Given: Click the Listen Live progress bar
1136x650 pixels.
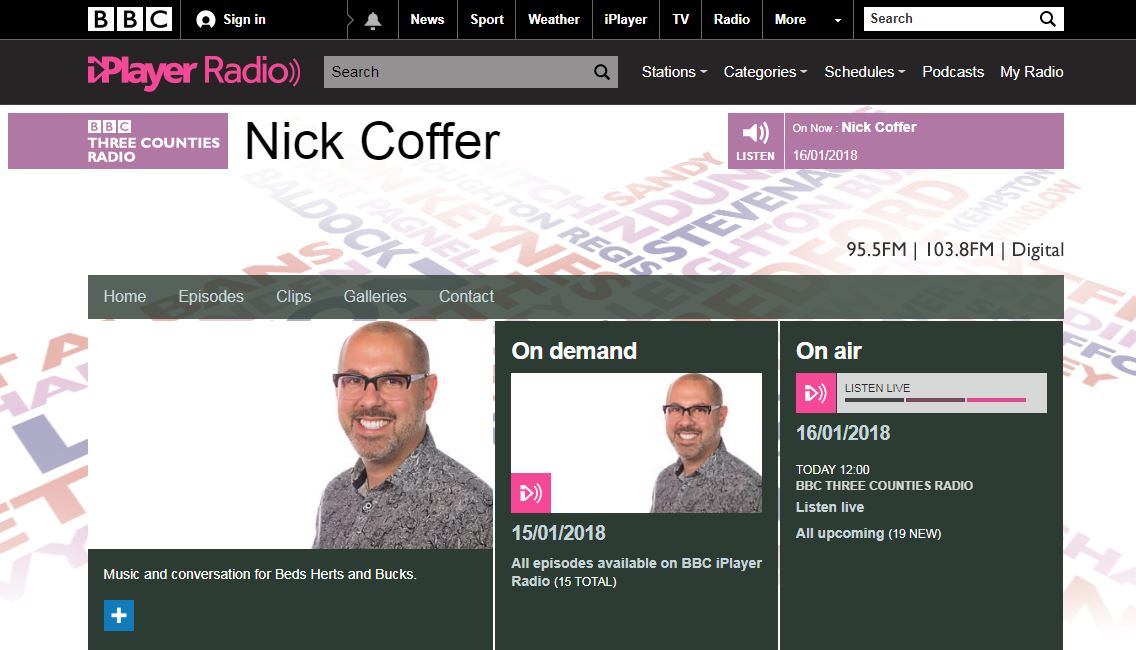Looking at the screenshot, I should (x=935, y=399).
